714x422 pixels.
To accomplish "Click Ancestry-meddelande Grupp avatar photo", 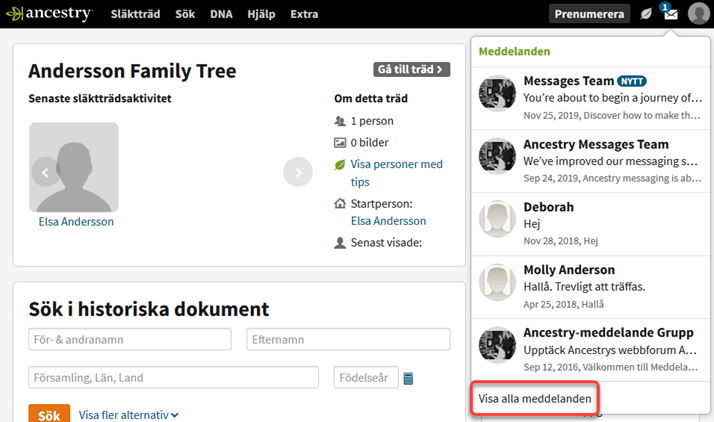I will click(x=497, y=345).
